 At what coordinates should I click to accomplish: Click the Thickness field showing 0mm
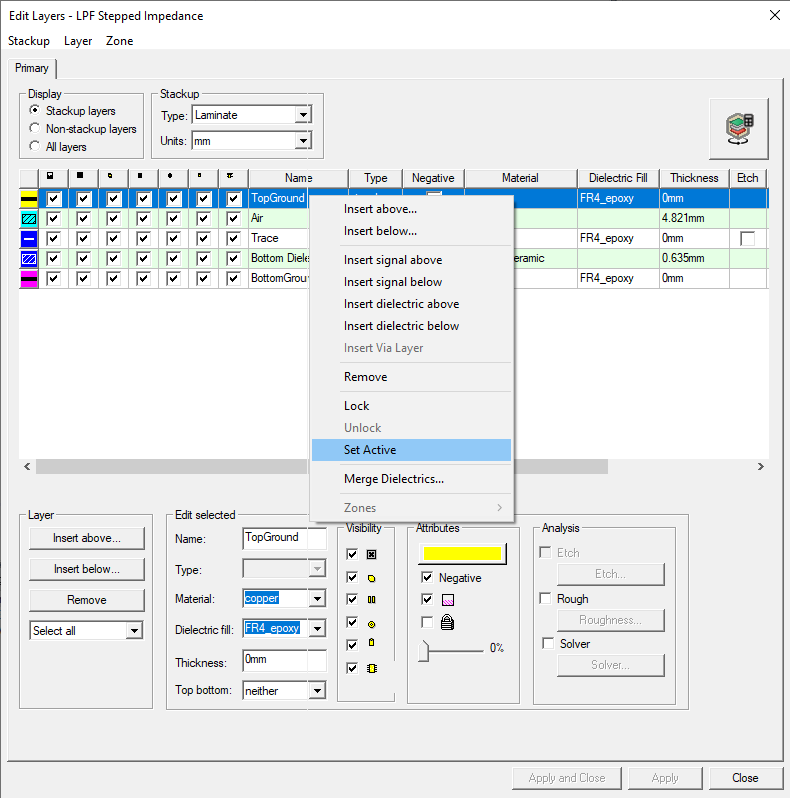click(285, 660)
